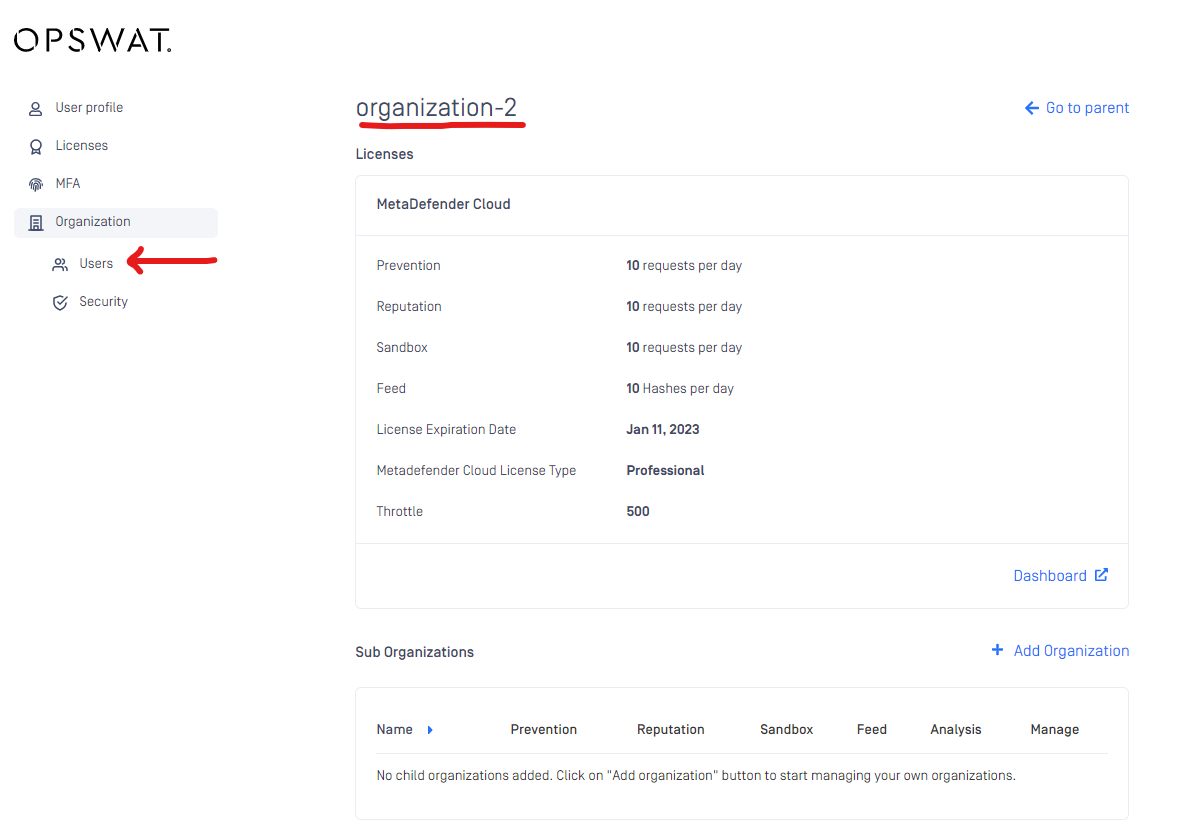
Task: Click the Analysis column header
Action: click(956, 730)
